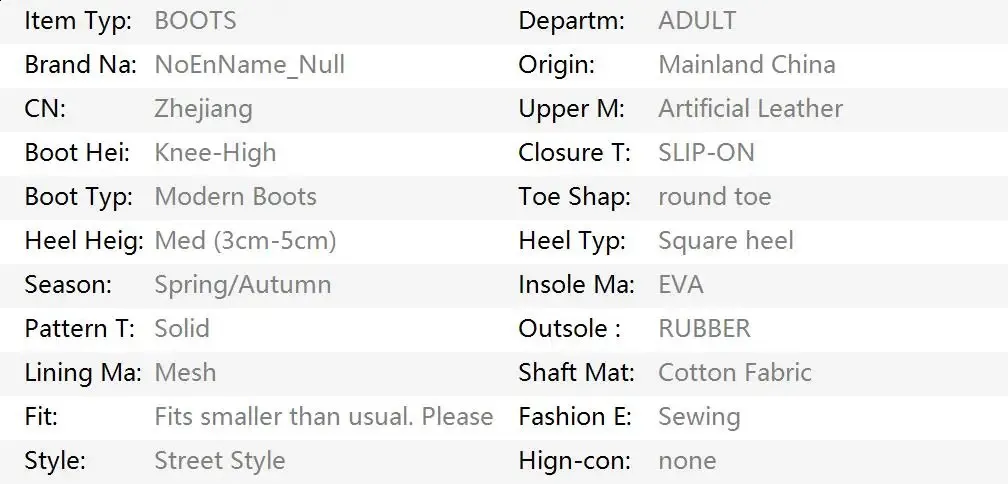Select the Street Style value

tap(220, 461)
